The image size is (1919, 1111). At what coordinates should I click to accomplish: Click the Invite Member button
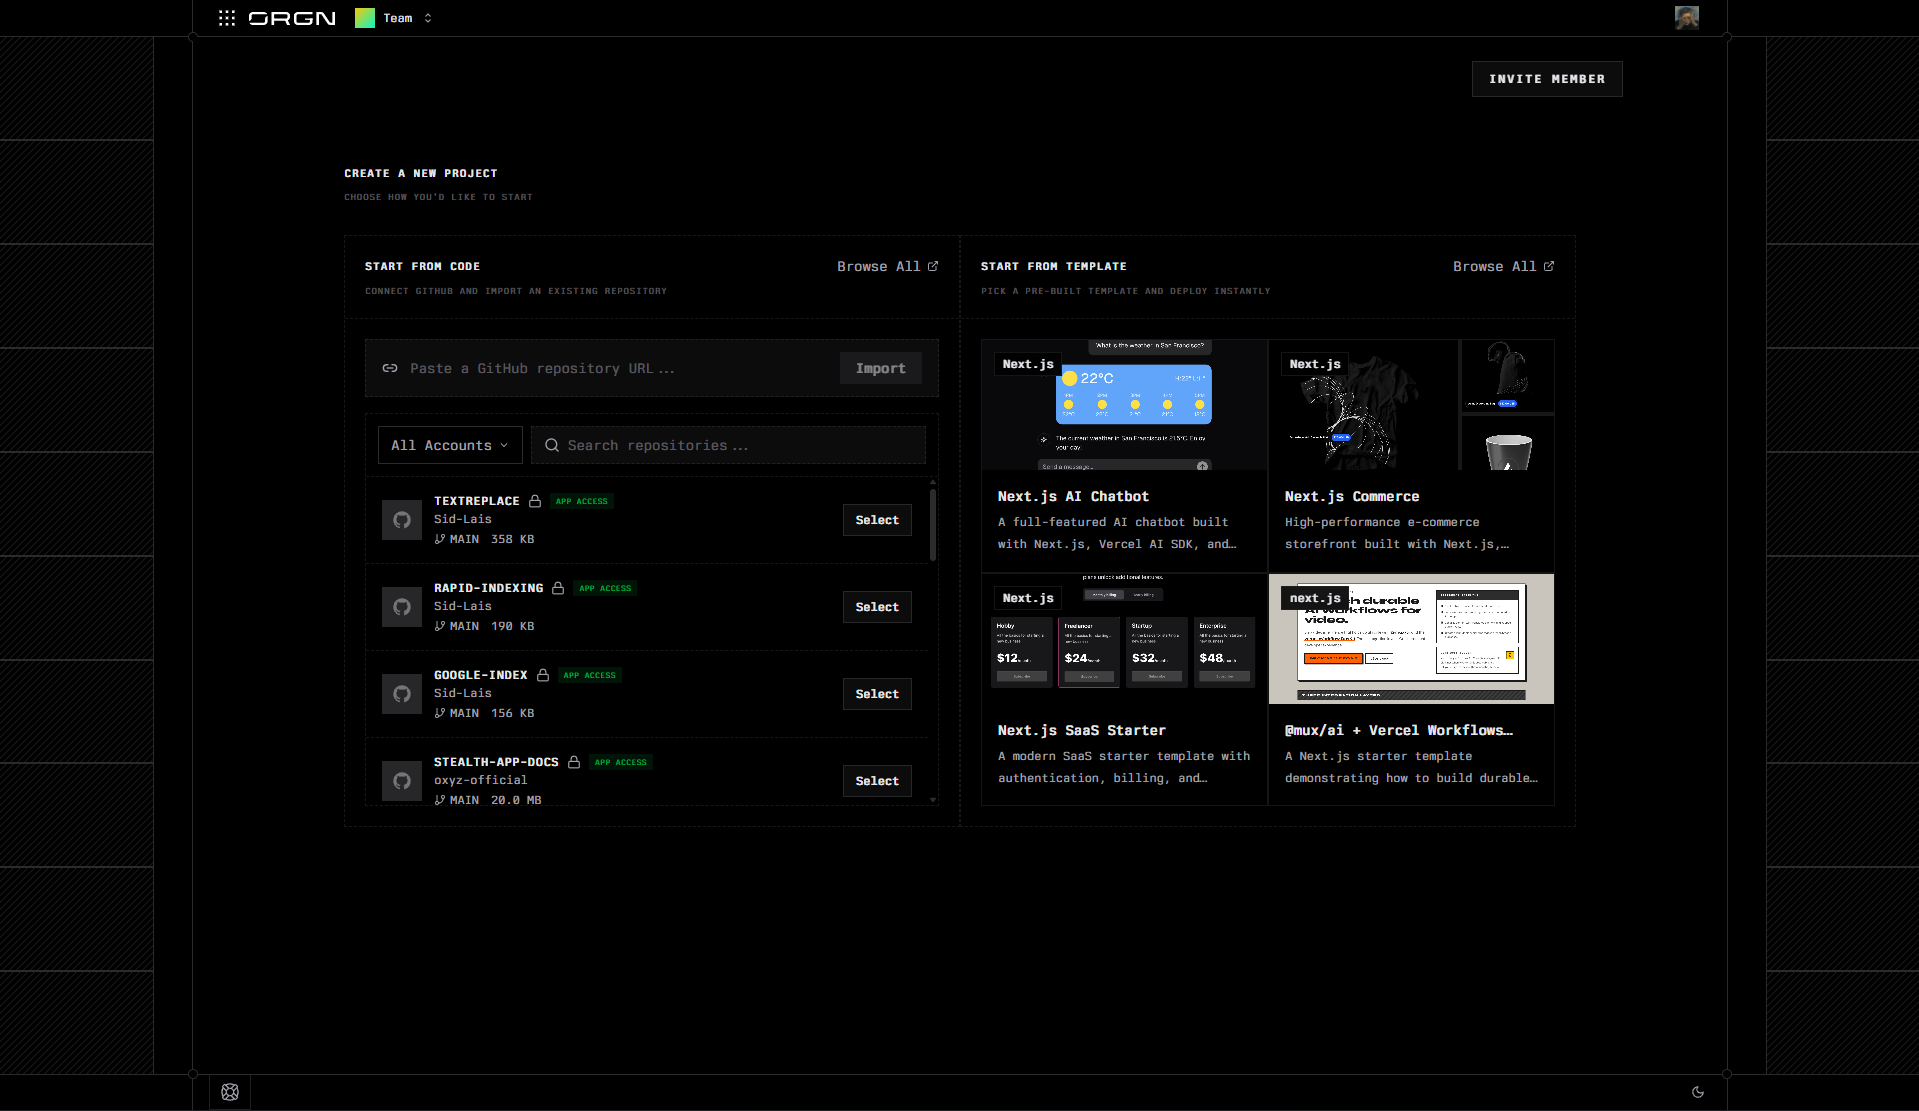coord(1546,79)
